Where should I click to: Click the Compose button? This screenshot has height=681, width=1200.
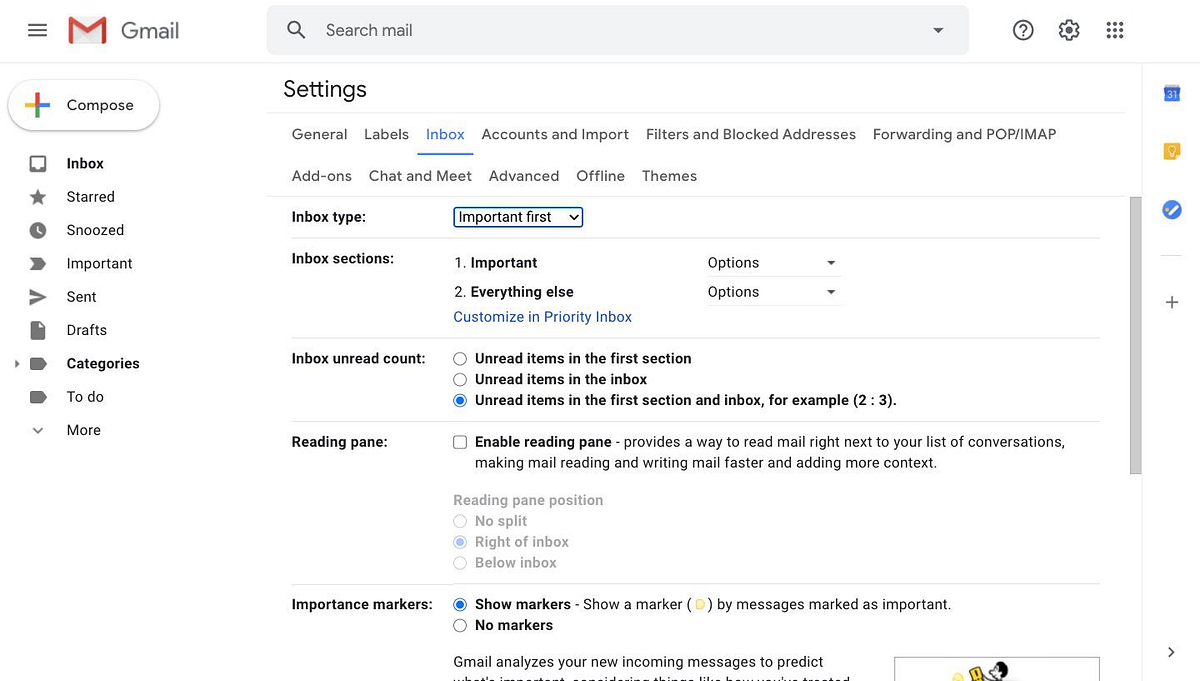coord(83,104)
